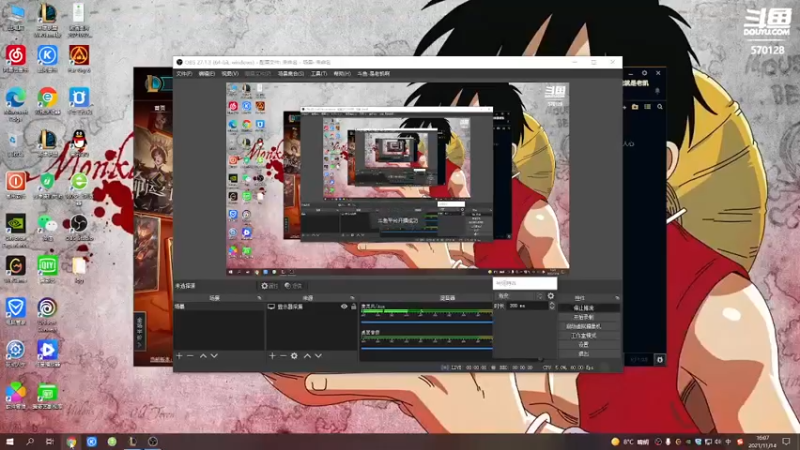Screen dimensions: 800x450
Task: Open the View menu in OBS
Action: 230,73
